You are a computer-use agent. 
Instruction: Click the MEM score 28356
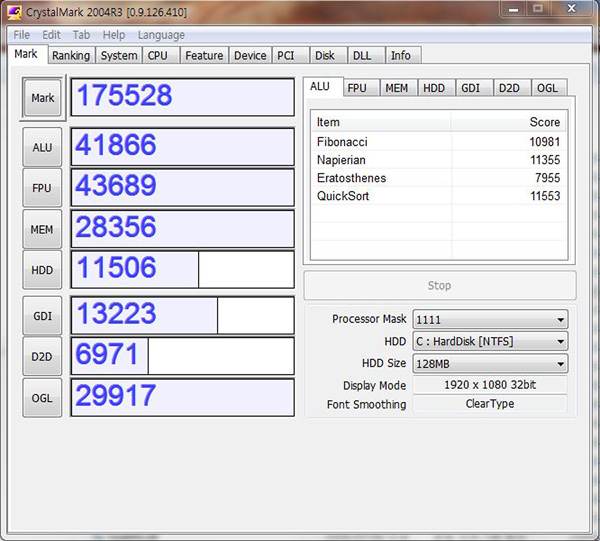[x=183, y=229]
